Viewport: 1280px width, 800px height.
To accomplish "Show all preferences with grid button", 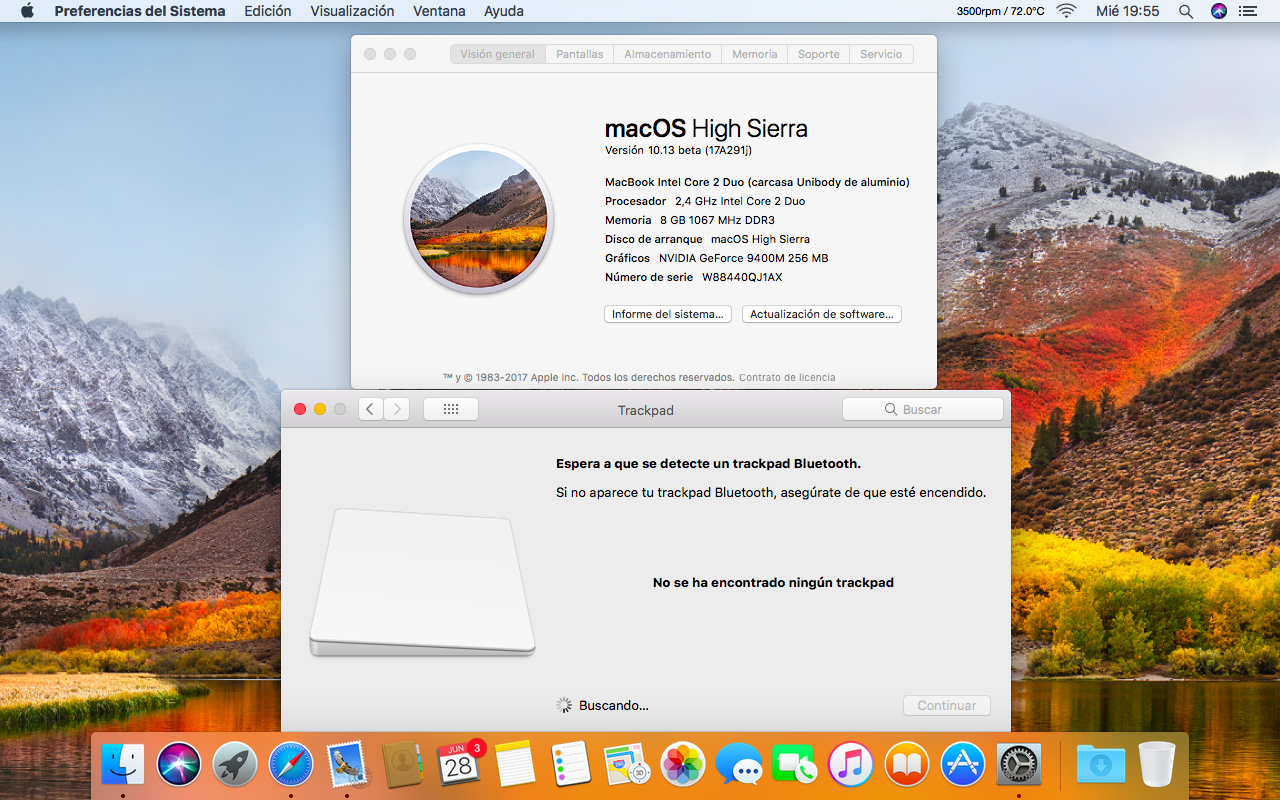I will pos(451,409).
